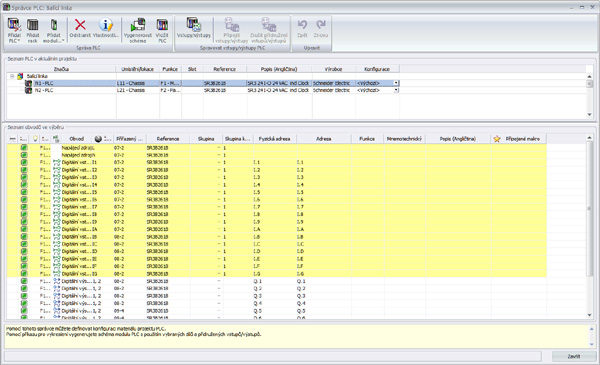The image size is (600, 365).
Task: Click the Připojit vstupy/výstupy icon
Action: [232, 24]
